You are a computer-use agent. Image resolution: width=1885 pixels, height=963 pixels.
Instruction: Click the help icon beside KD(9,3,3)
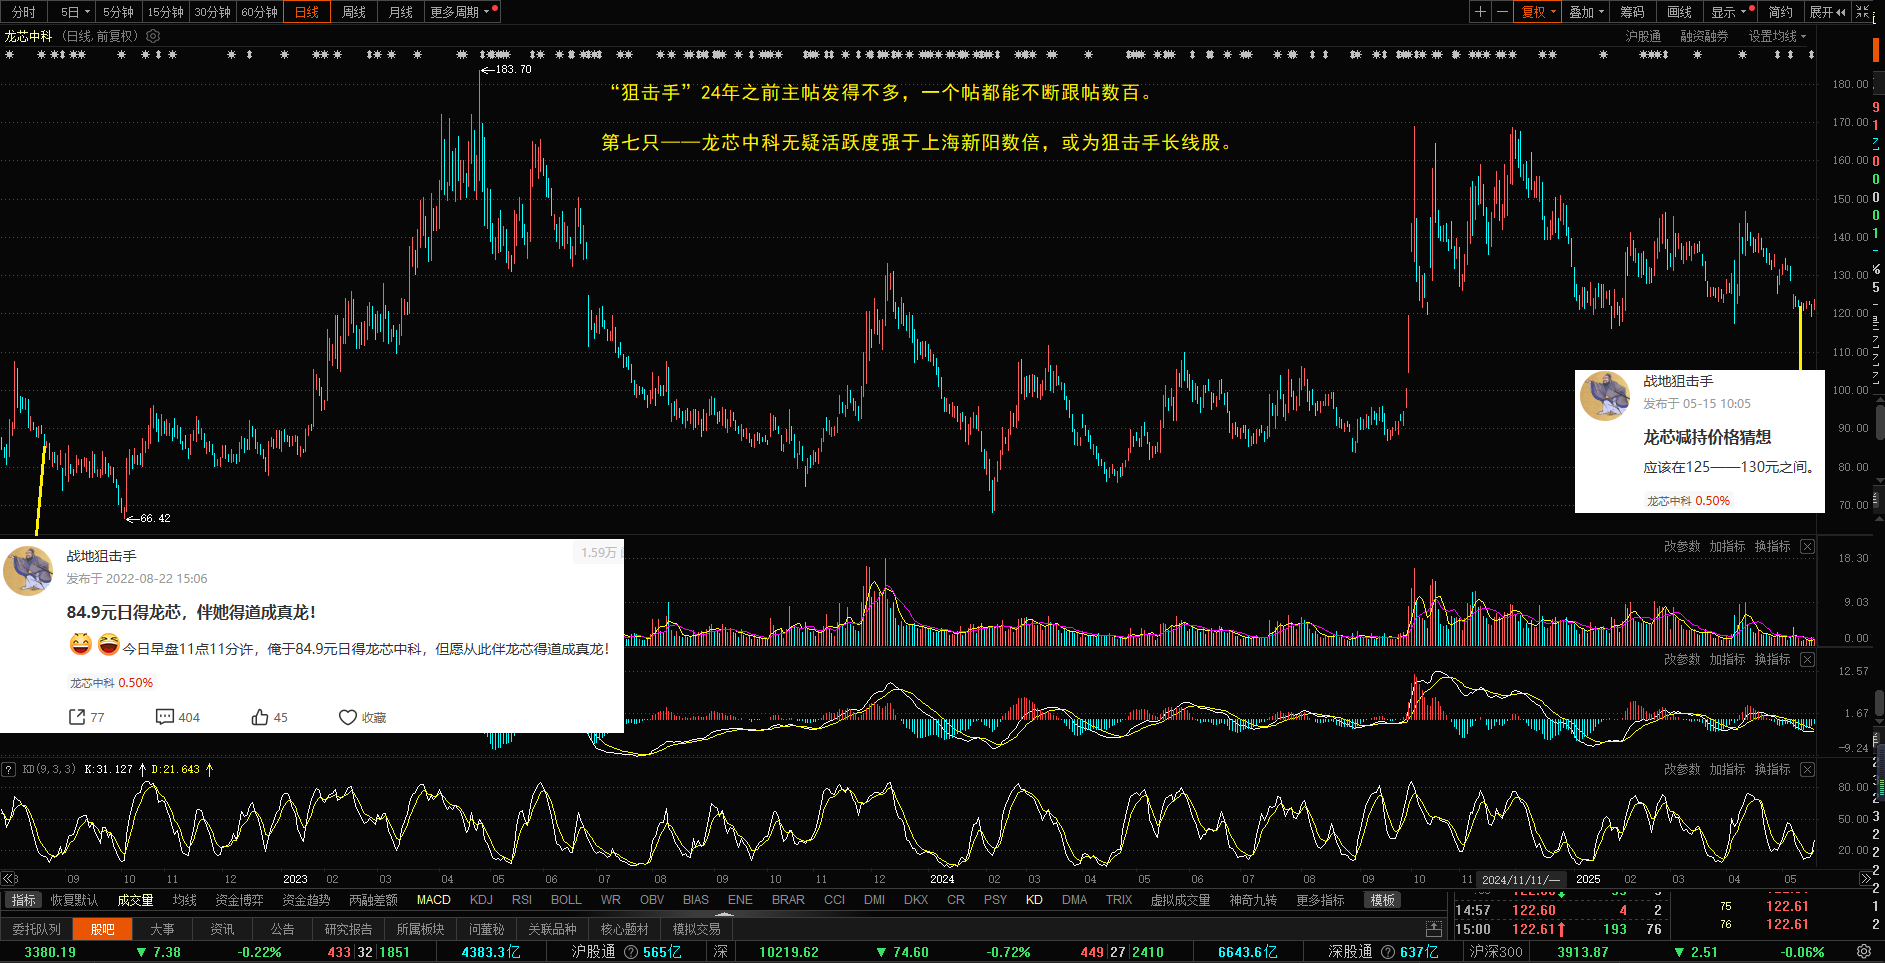(x=8, y=769)
